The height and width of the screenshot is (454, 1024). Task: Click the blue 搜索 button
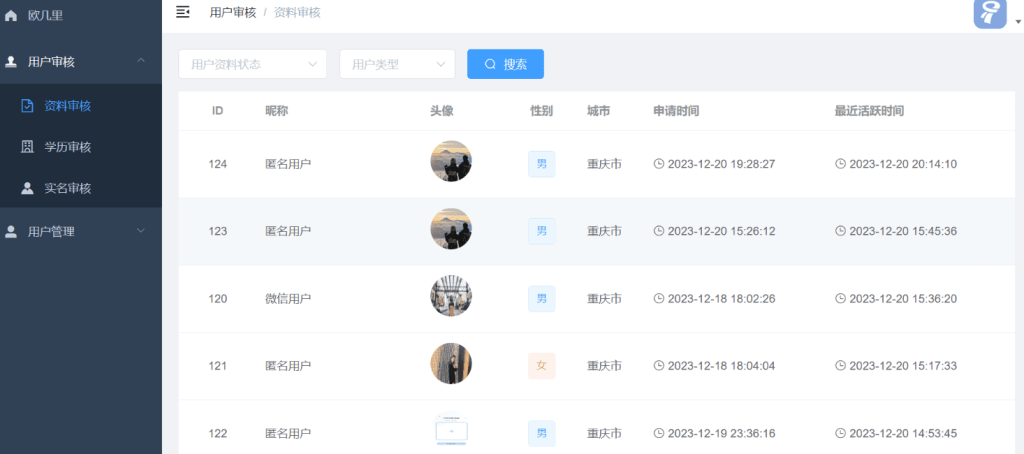[x=505, y=64]
